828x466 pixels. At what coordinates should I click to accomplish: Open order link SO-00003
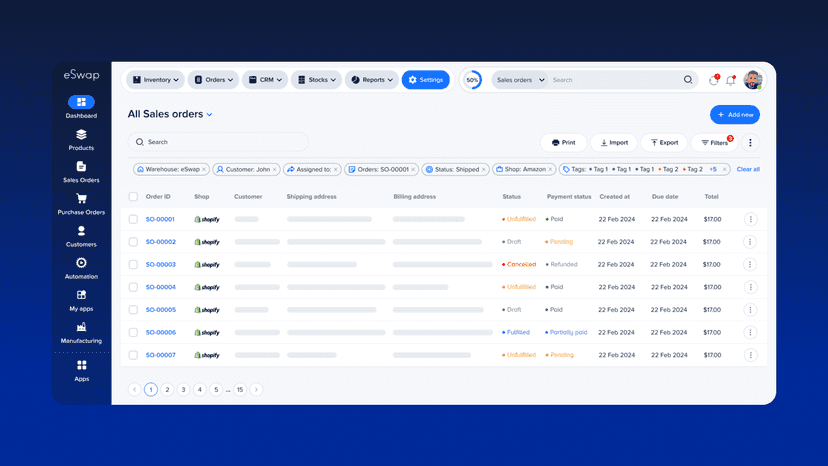point(161,265)
